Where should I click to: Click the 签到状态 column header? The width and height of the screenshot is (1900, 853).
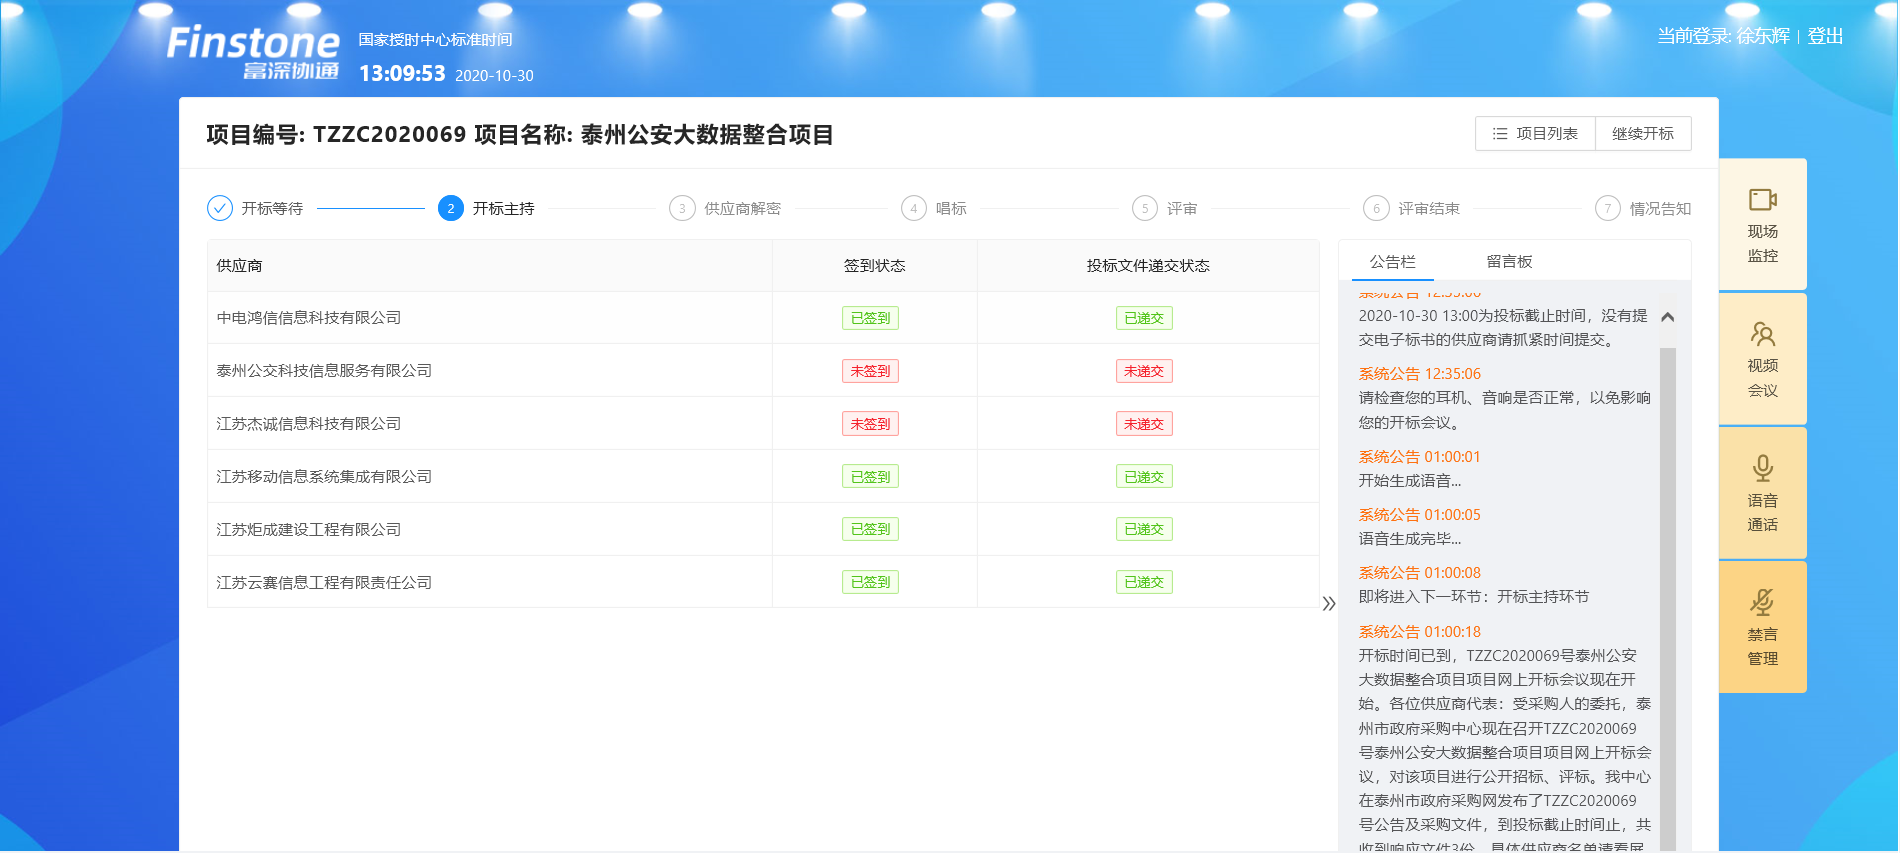tap(874, 266)
